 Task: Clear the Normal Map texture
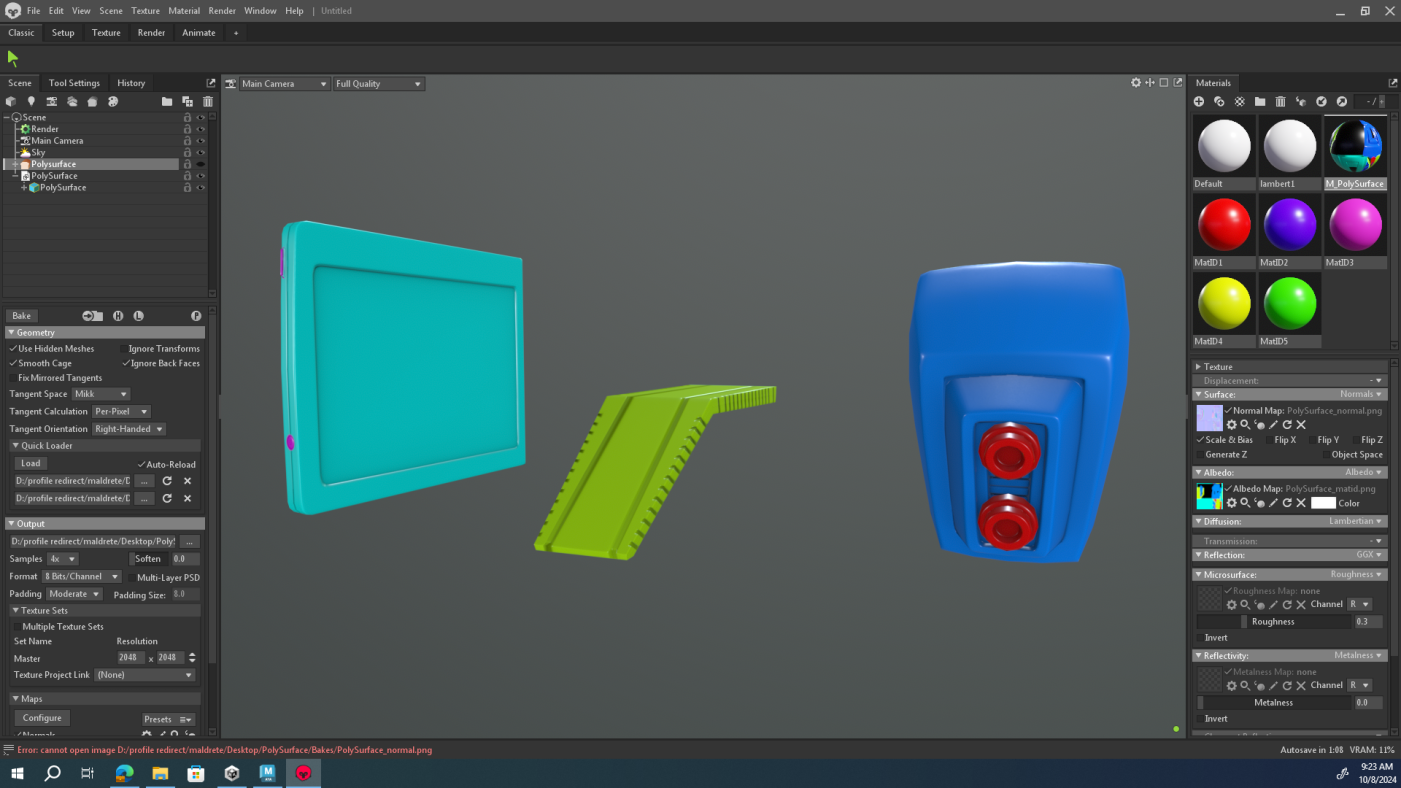(x=1301, y=425)
